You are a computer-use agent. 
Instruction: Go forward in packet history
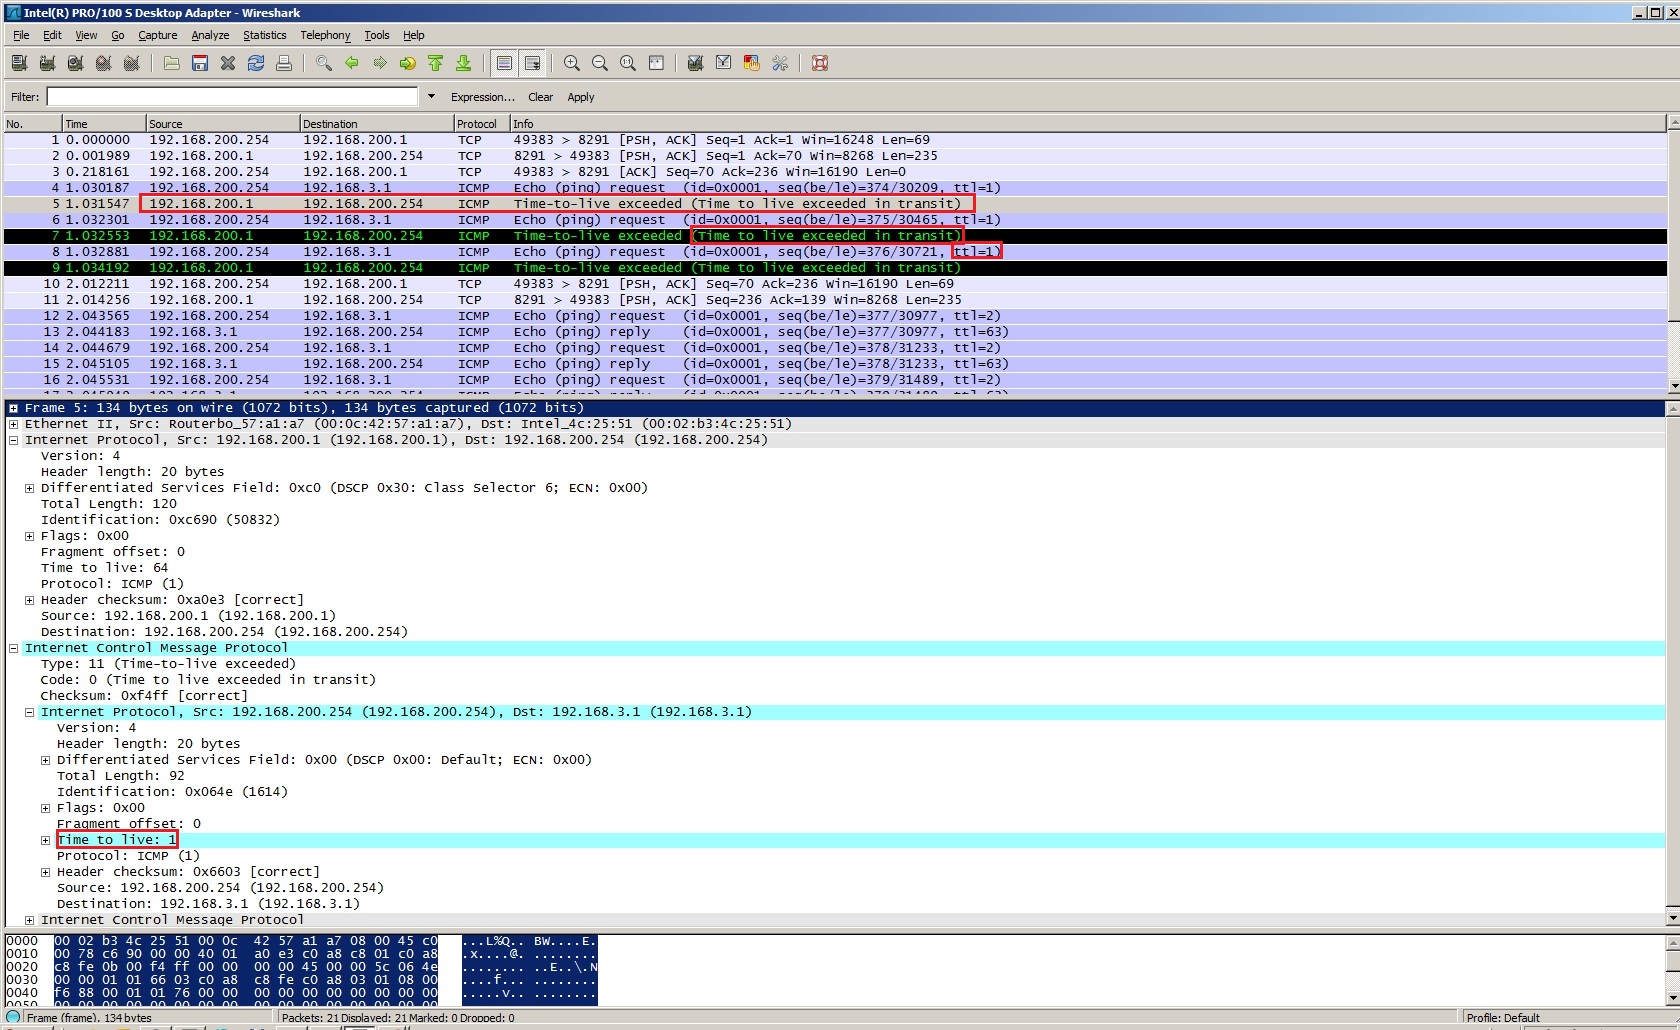[x=380, y=63]
